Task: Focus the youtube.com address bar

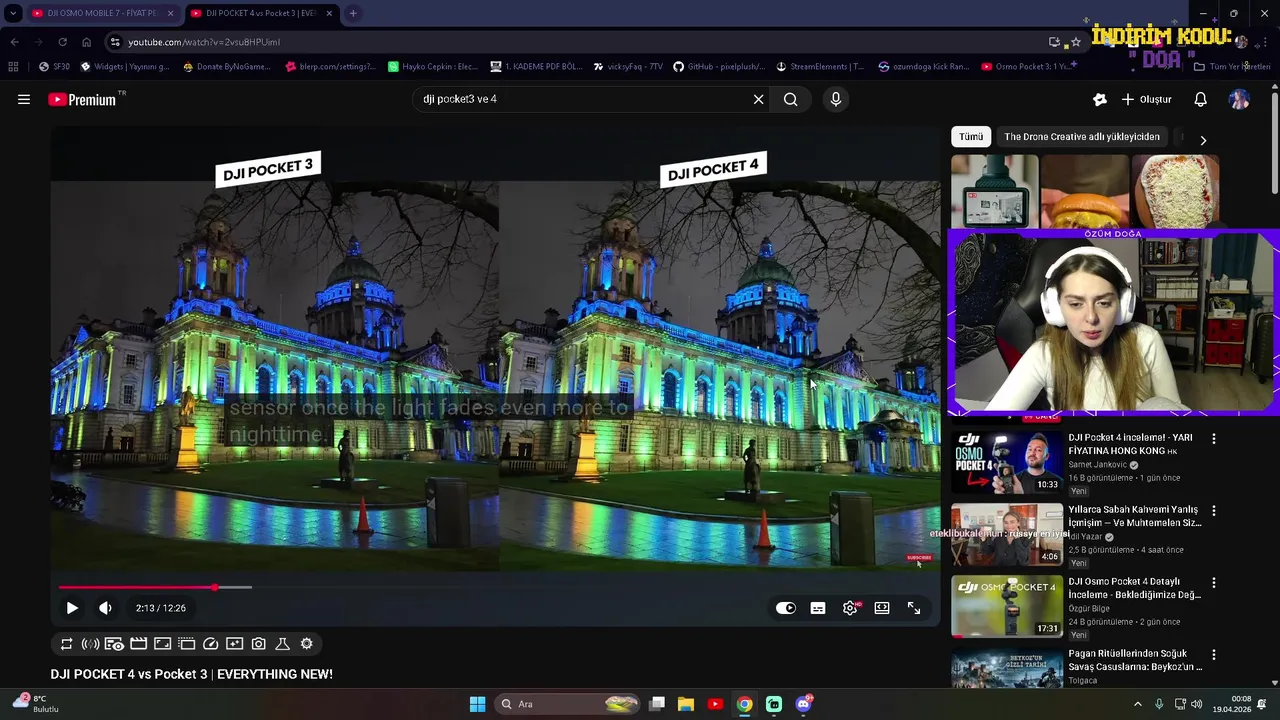Action: click(x=580, y=42)
